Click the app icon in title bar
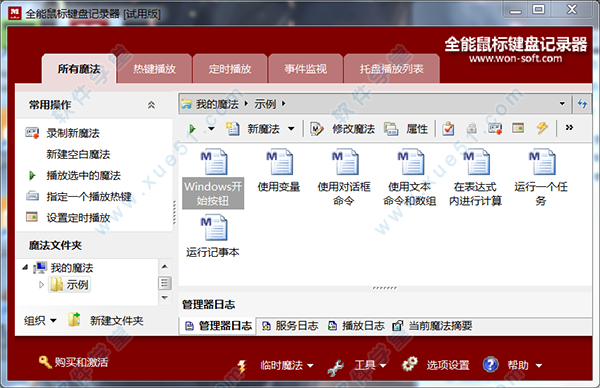Viewport: 600px width, 388px height. (15, 13)
